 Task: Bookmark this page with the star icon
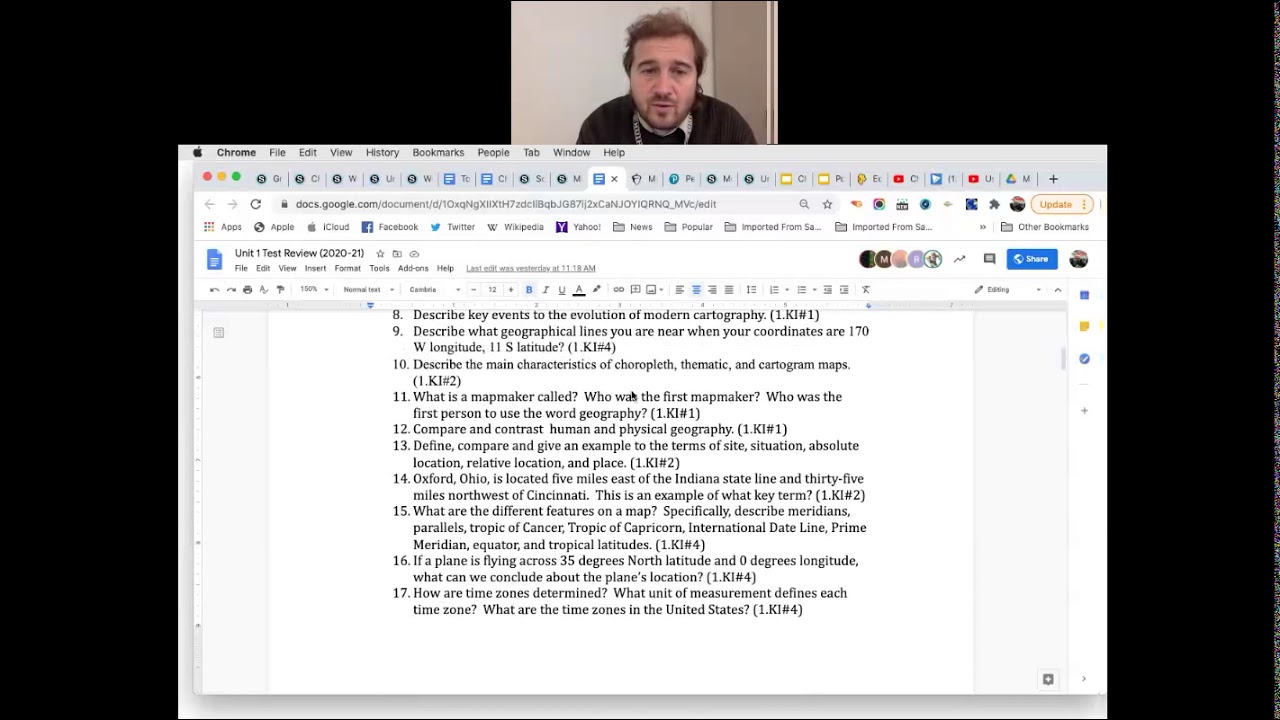(827, 204)
